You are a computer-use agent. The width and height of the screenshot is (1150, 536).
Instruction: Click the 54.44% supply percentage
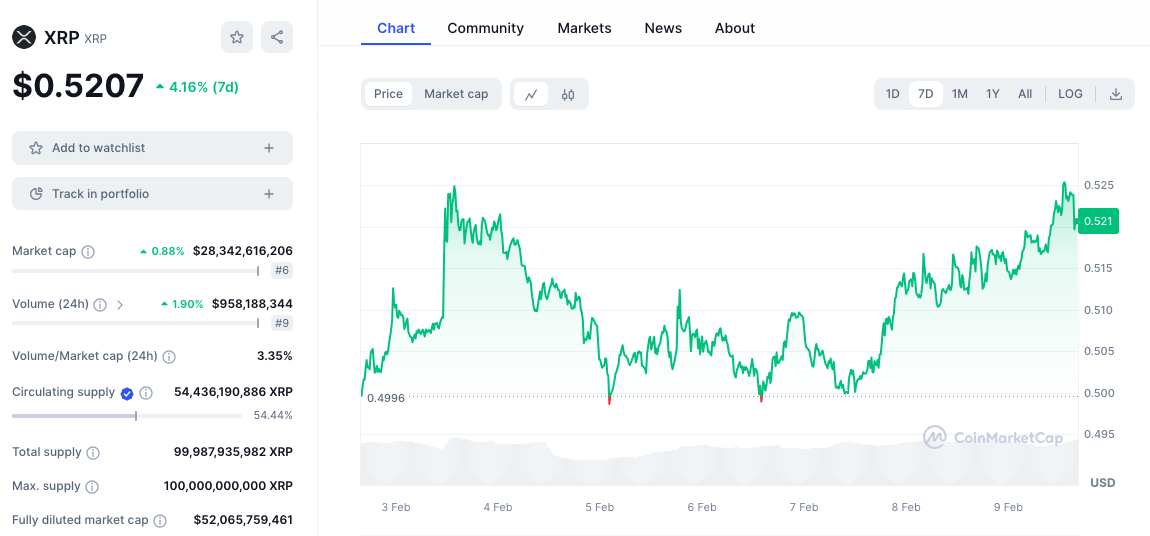click(x=273, y=416)
